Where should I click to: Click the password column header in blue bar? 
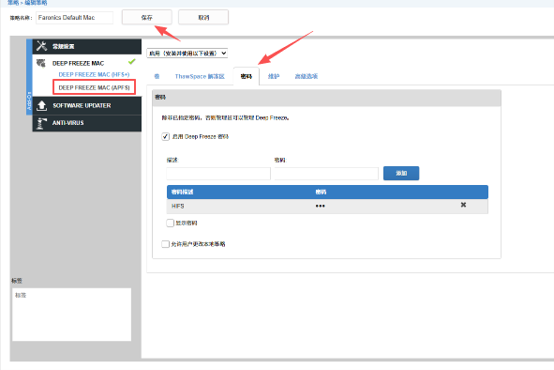pyautogui.click(x=321, y=192)
